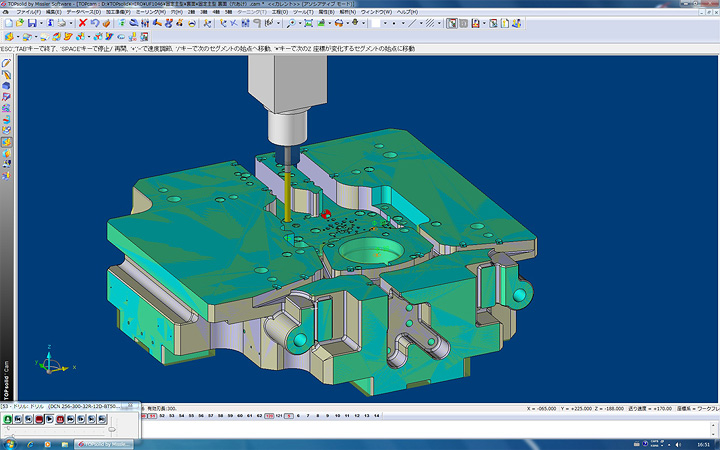Click the pencil sketch icon in the left sidebar
720x450 pixels.
pos(6,63)
